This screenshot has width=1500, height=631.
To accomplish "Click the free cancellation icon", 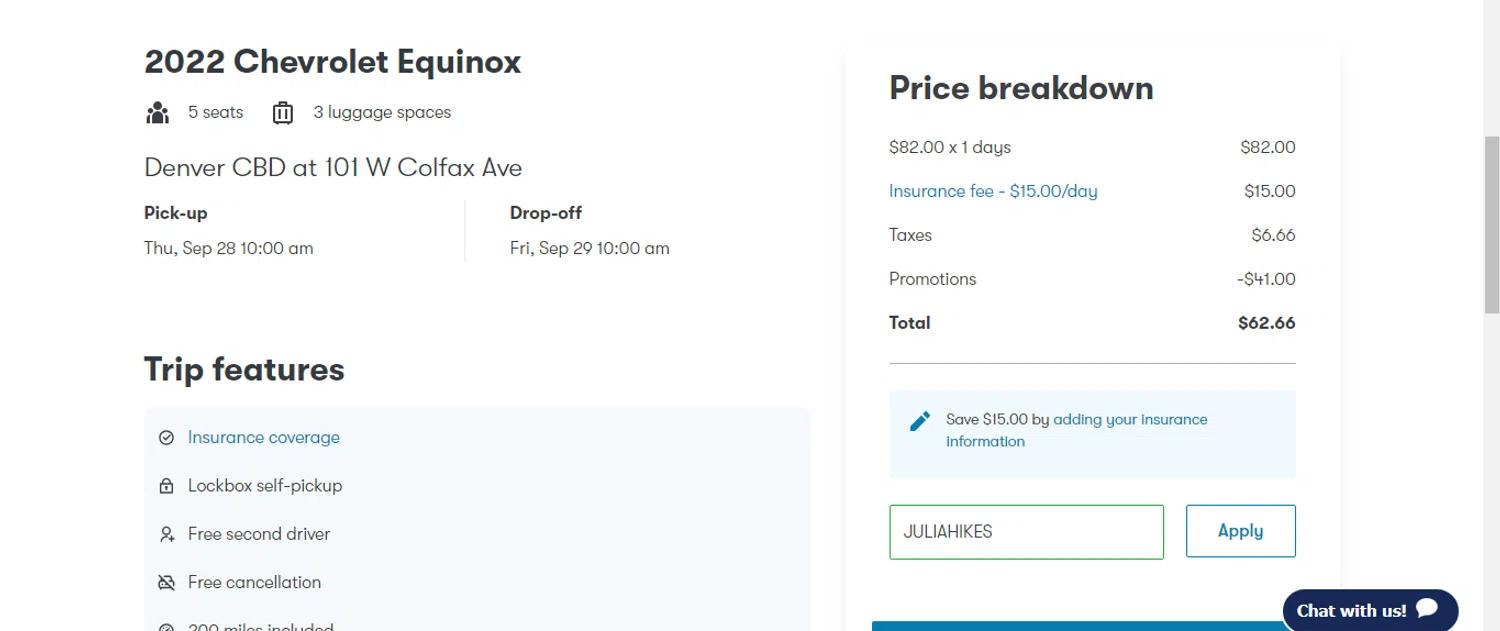I will 167,583.
